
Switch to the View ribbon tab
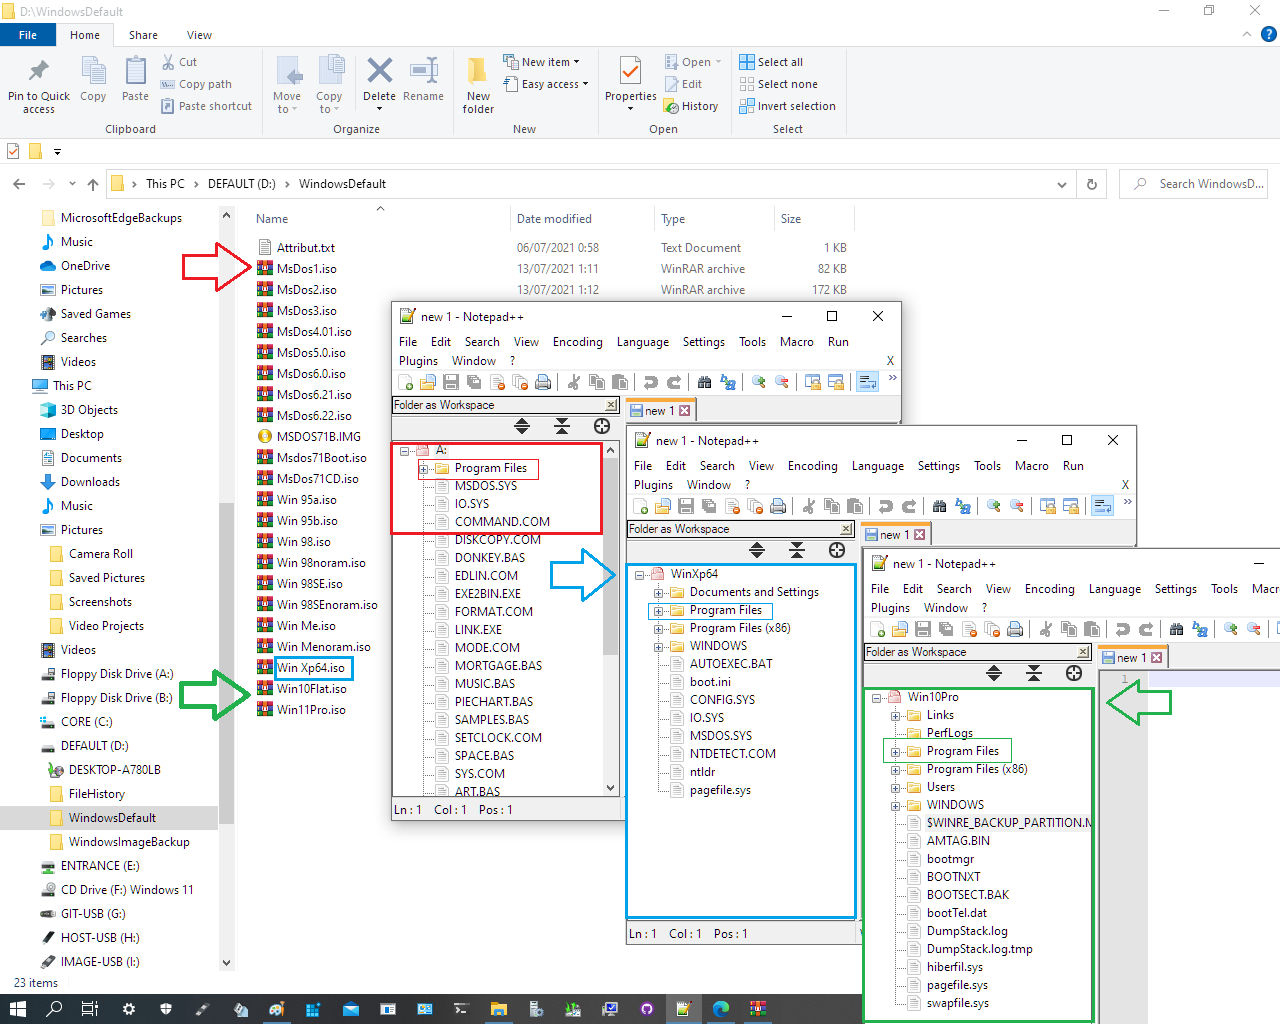[x=199, y=35]
